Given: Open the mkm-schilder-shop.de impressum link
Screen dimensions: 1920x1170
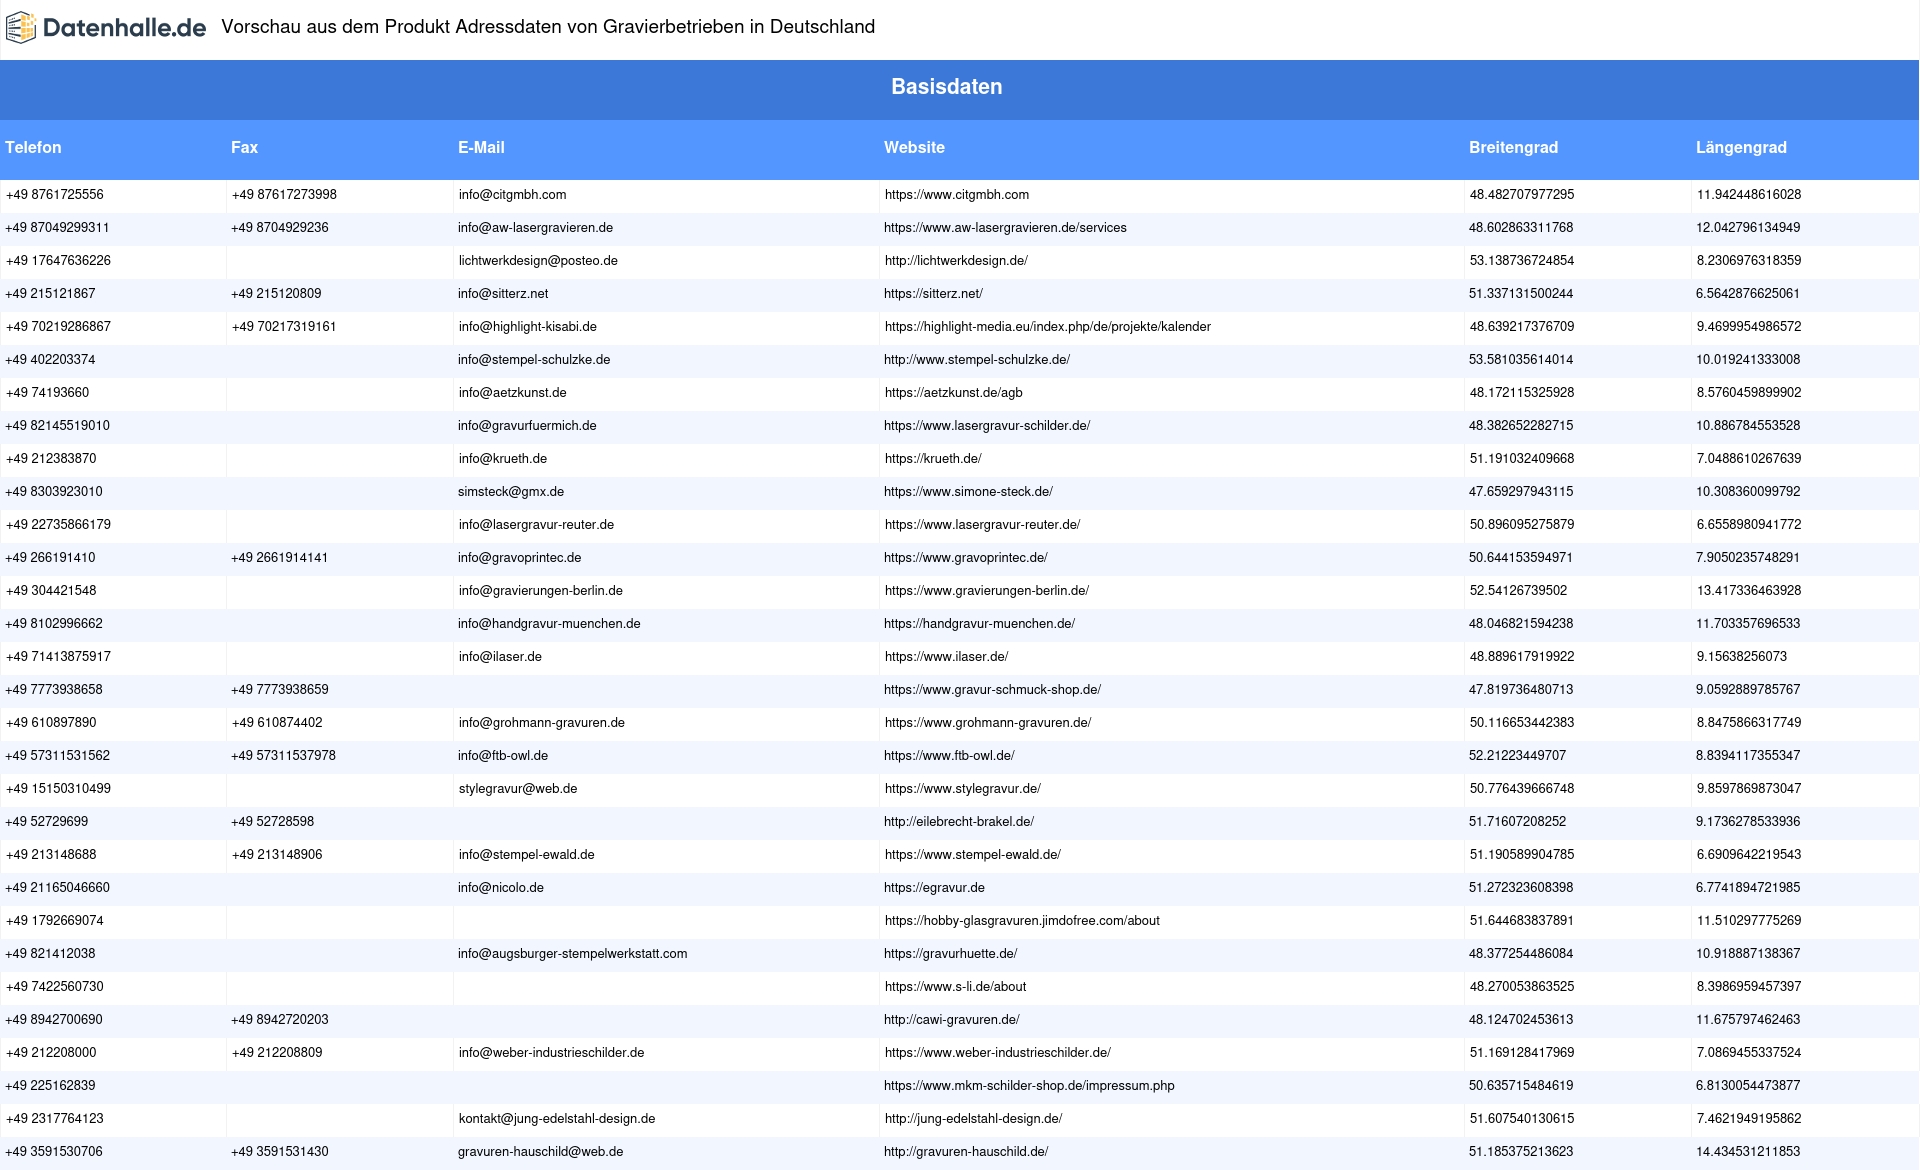Looking at the screenshot, I should point(1029,1086).
